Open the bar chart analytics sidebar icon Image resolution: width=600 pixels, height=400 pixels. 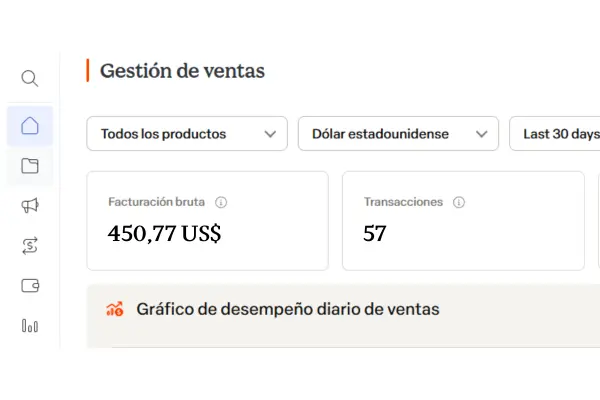pyautogui.click(x=30, y=325)
